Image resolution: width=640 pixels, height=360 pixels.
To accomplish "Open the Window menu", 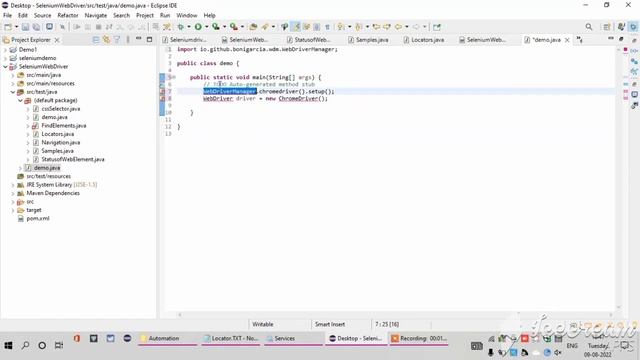I will [x=187, y=15].
